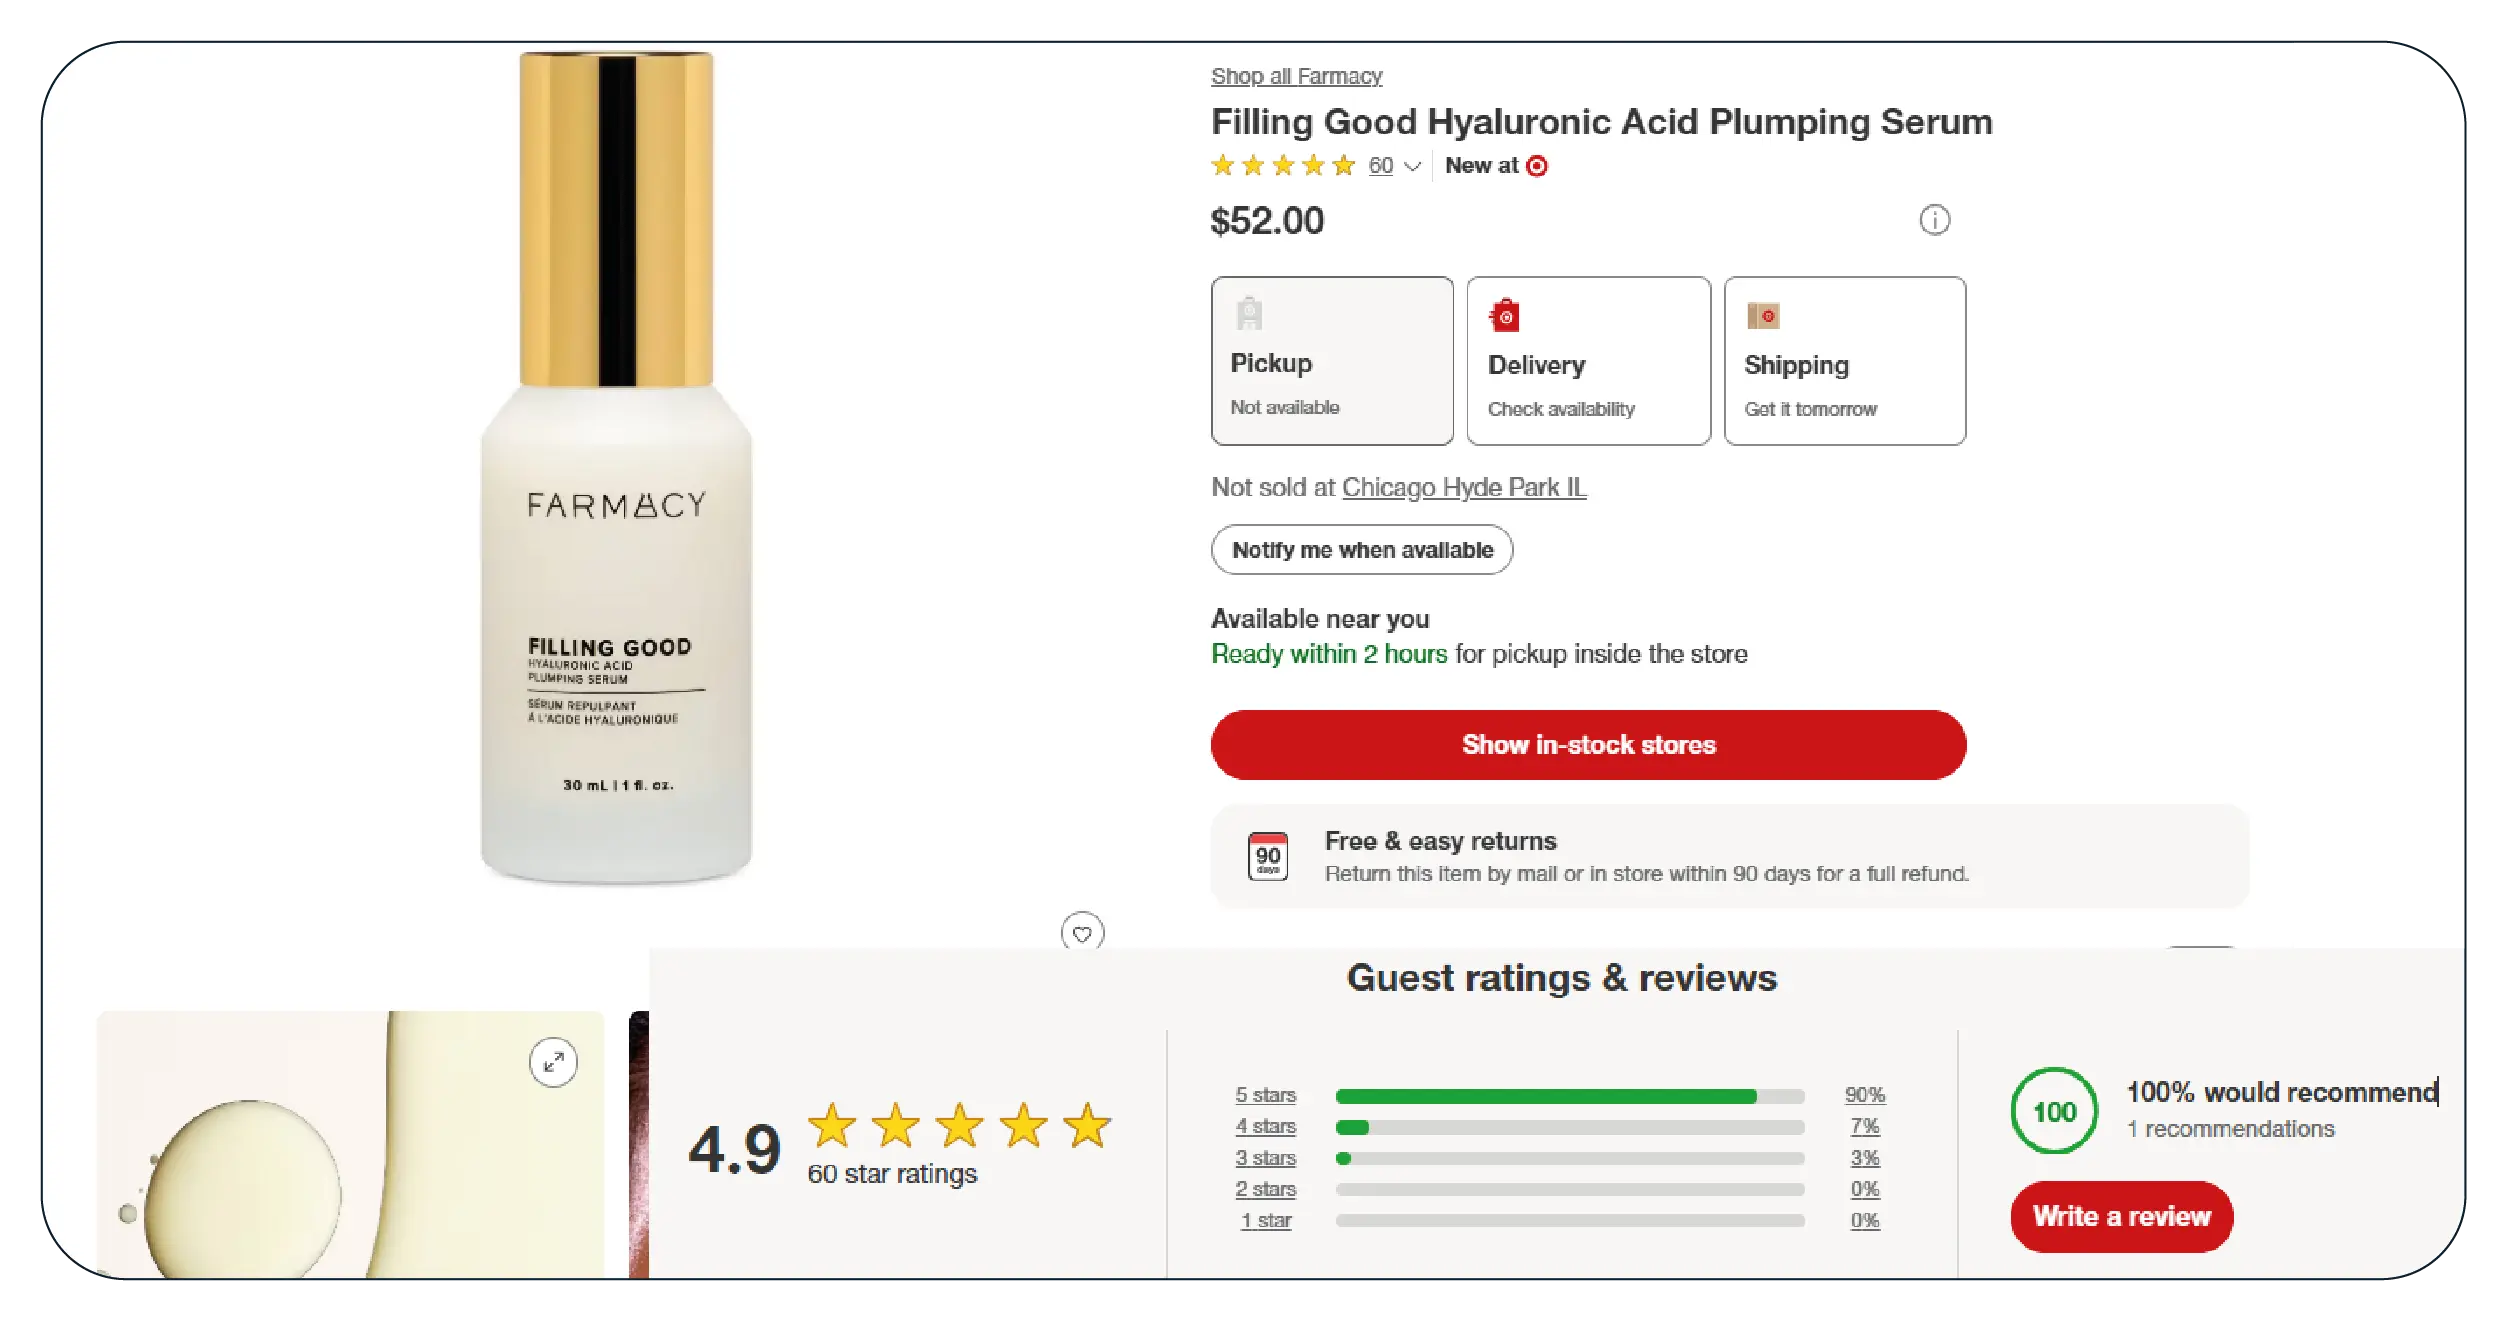Open the Shop all Farmacy link
This screenshot has width=2509, height=1321.
pos(1296,76)
